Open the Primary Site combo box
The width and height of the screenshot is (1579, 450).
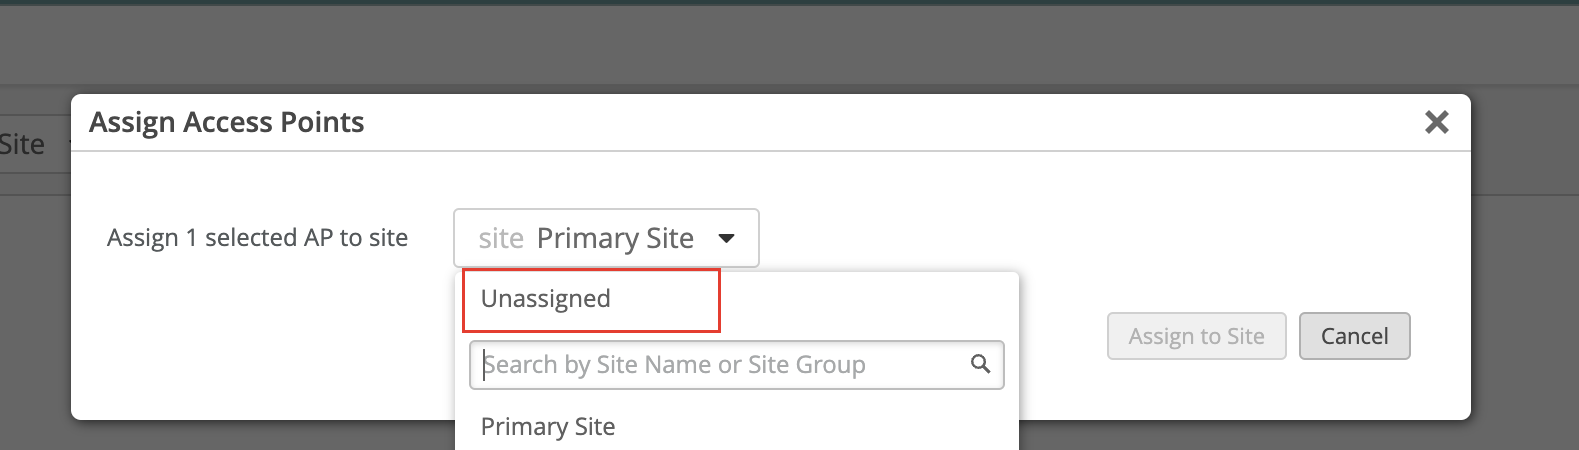pos(606,238)
